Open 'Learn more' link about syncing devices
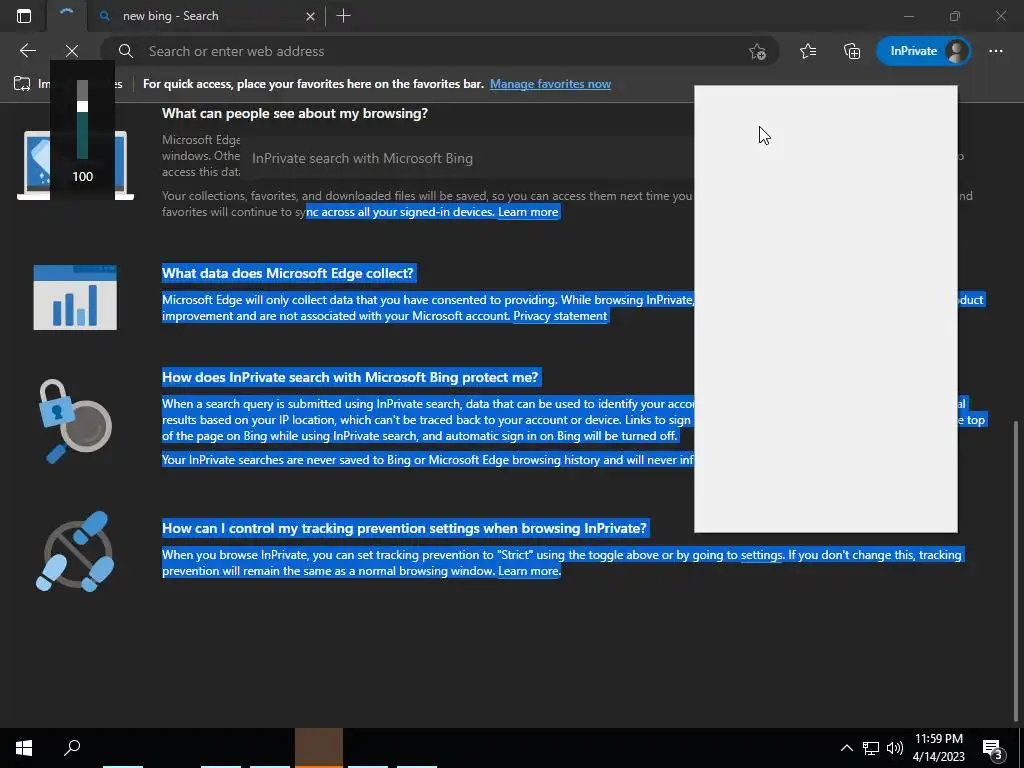The image size is (1024, 768). tap(528, 212)
